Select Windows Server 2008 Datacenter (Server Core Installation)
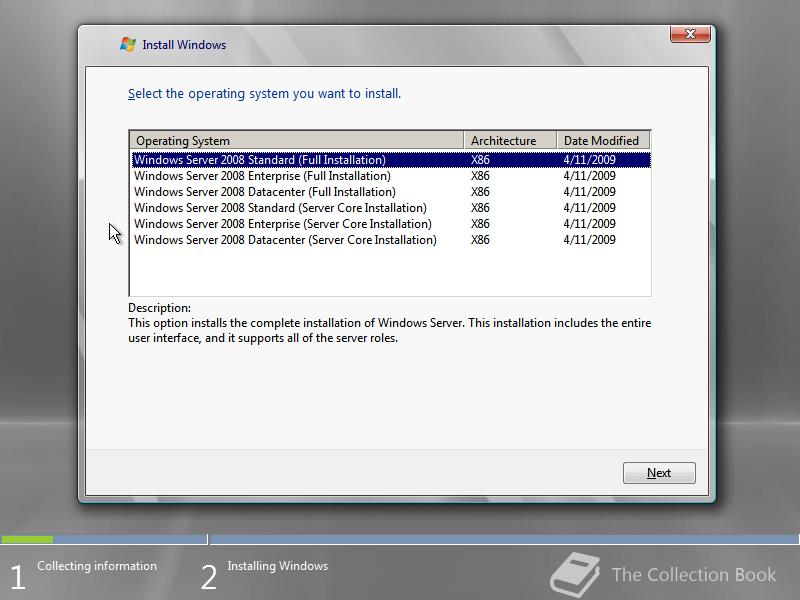The width and height of the screenshot is (800, 600). (x=391, y=240)
